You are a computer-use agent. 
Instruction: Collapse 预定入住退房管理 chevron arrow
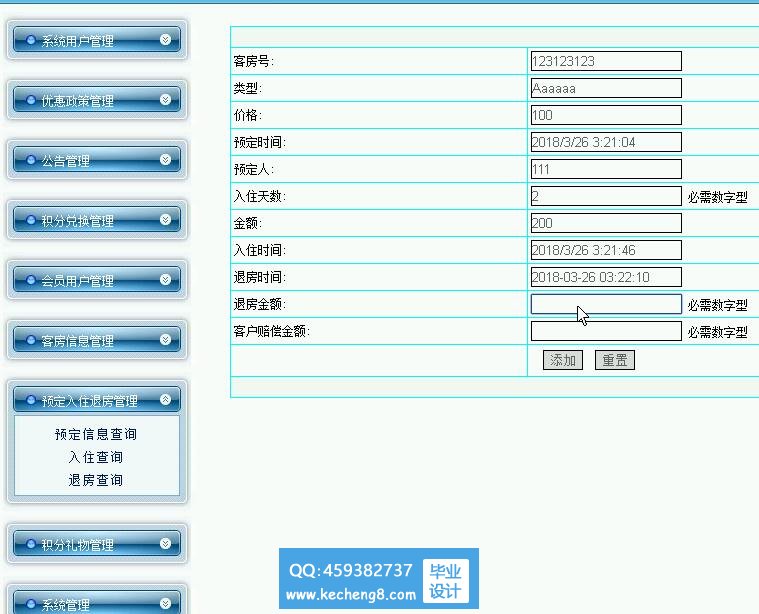tap(166, 399)
